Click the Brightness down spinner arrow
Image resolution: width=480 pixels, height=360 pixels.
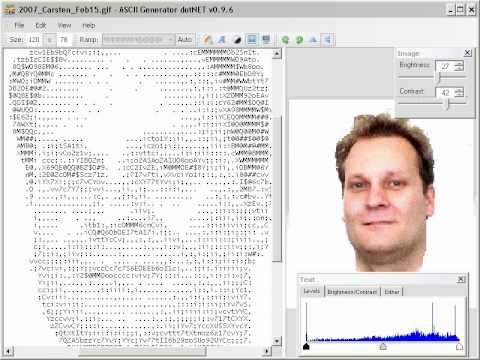click(459, 69)
